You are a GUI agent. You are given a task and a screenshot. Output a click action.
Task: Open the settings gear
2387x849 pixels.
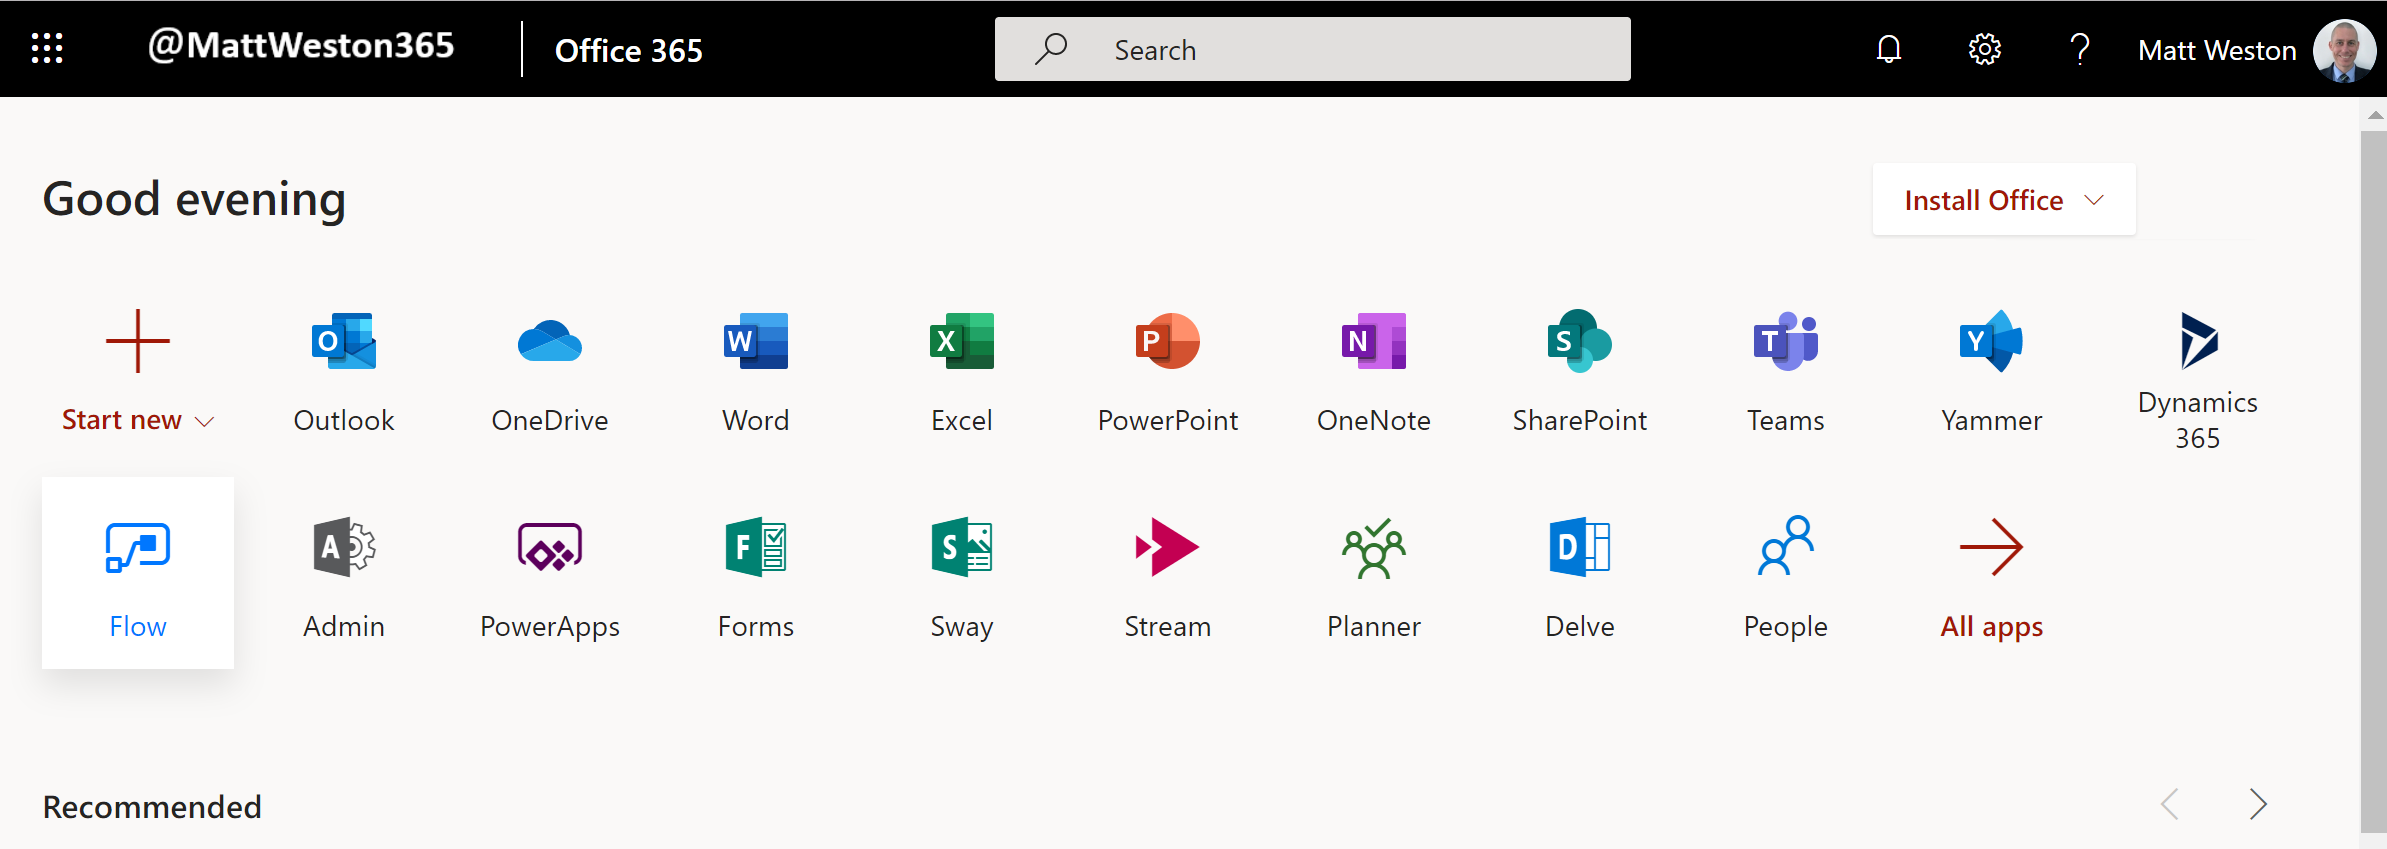(x=1985, y=49)
